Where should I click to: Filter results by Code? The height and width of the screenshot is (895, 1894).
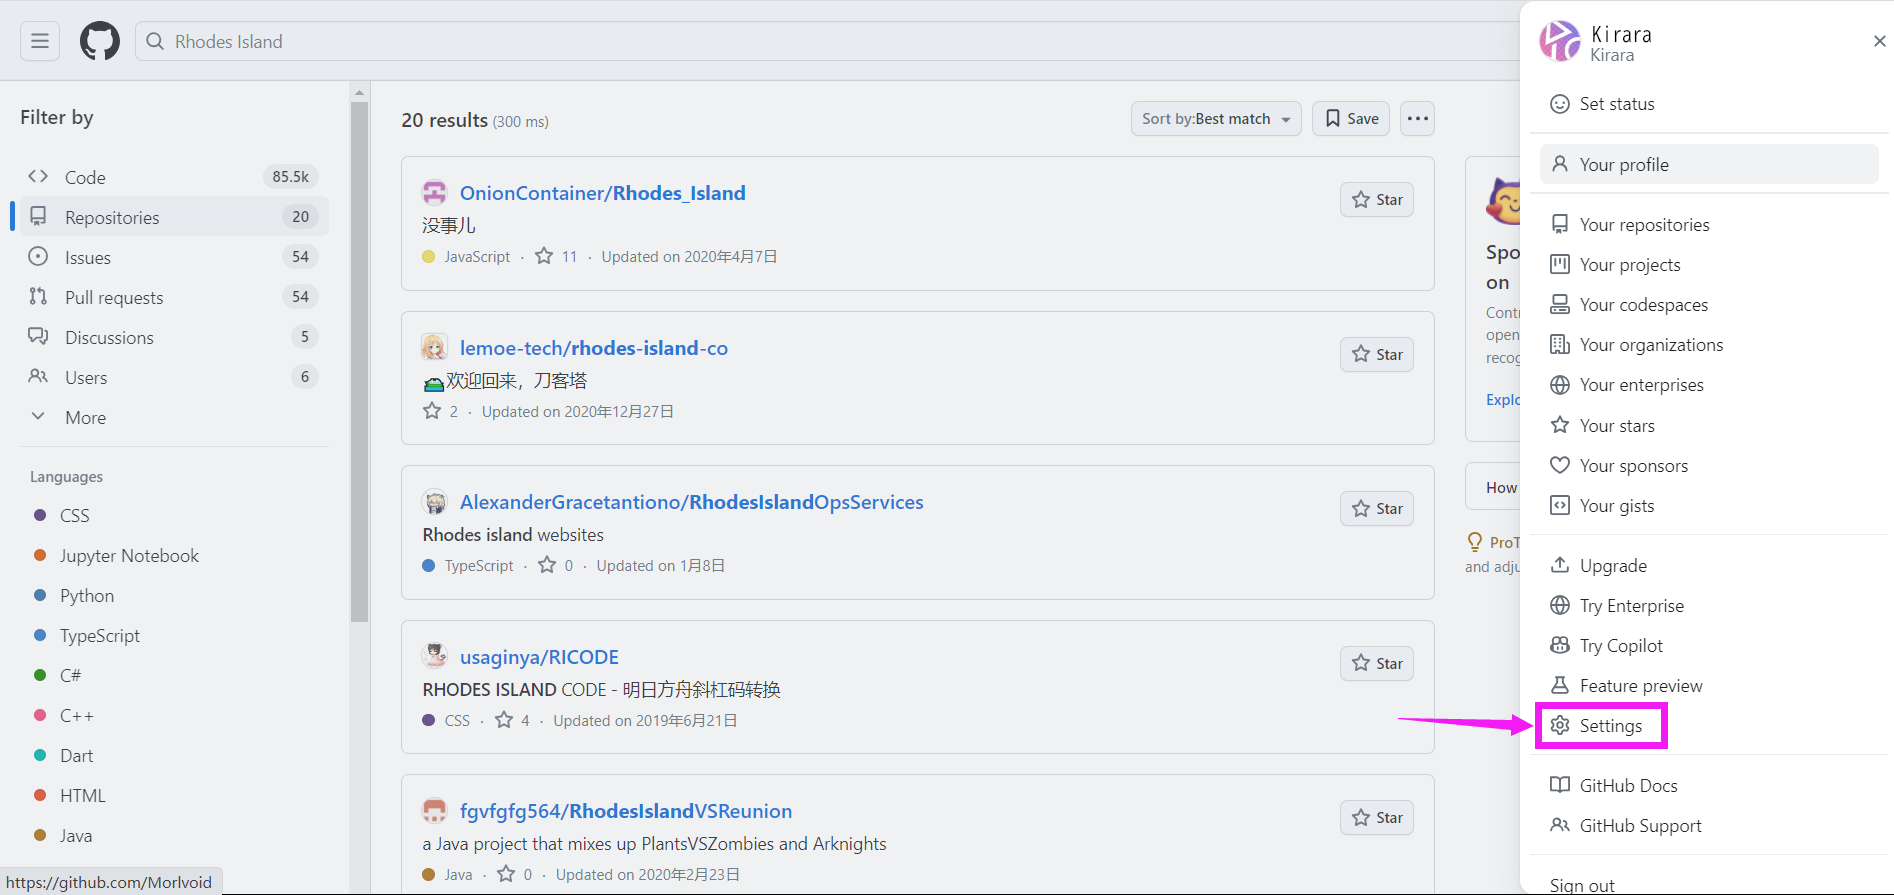tap(173, 177)
